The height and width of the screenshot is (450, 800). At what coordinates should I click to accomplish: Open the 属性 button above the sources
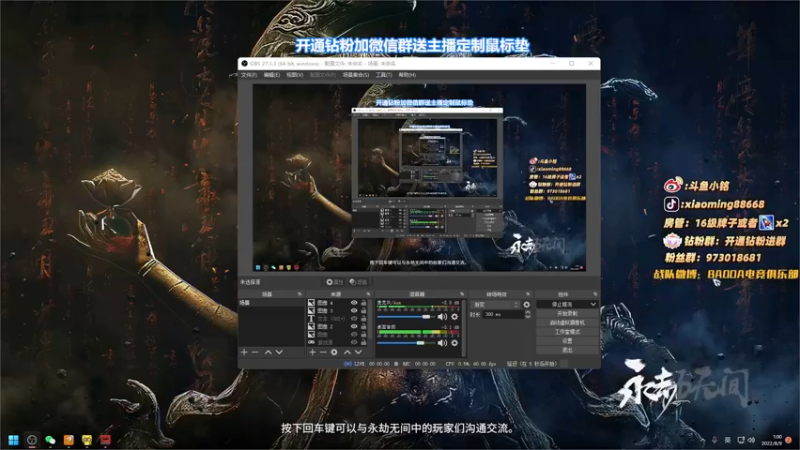(x=335, y=282)
